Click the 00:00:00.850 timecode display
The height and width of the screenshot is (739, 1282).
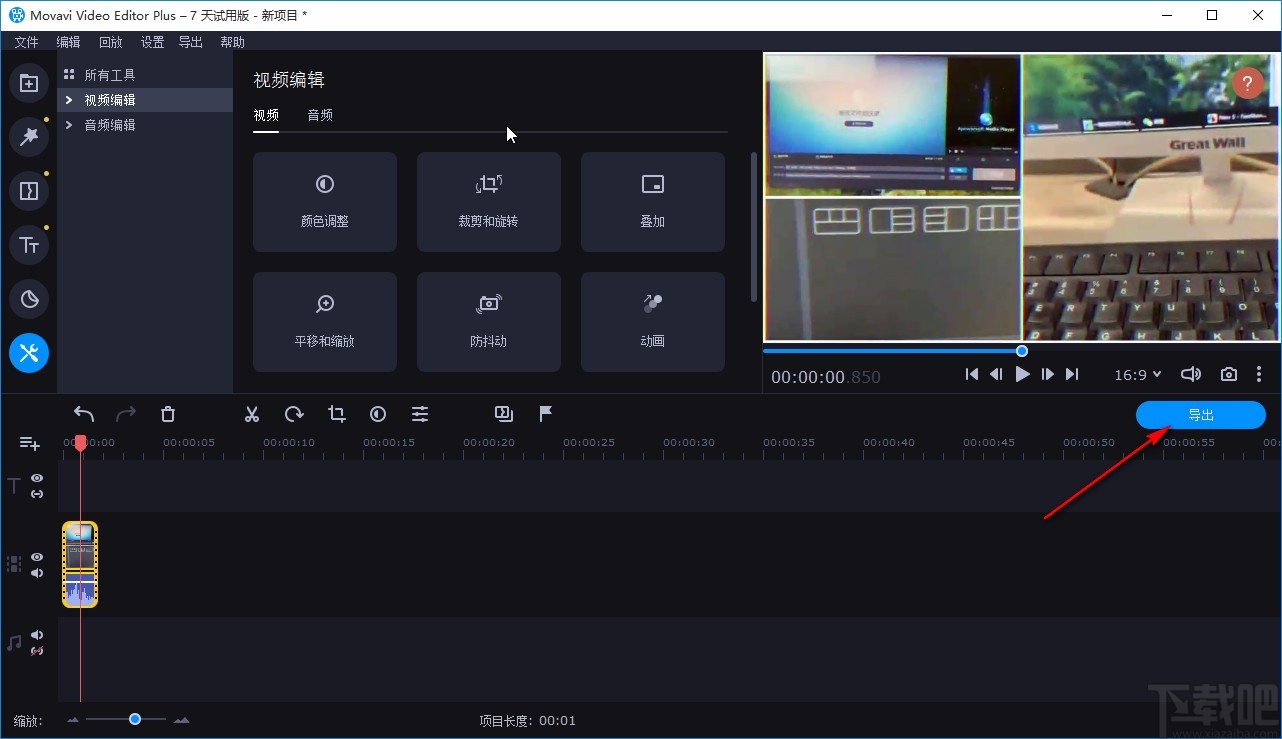coord(826,378)
